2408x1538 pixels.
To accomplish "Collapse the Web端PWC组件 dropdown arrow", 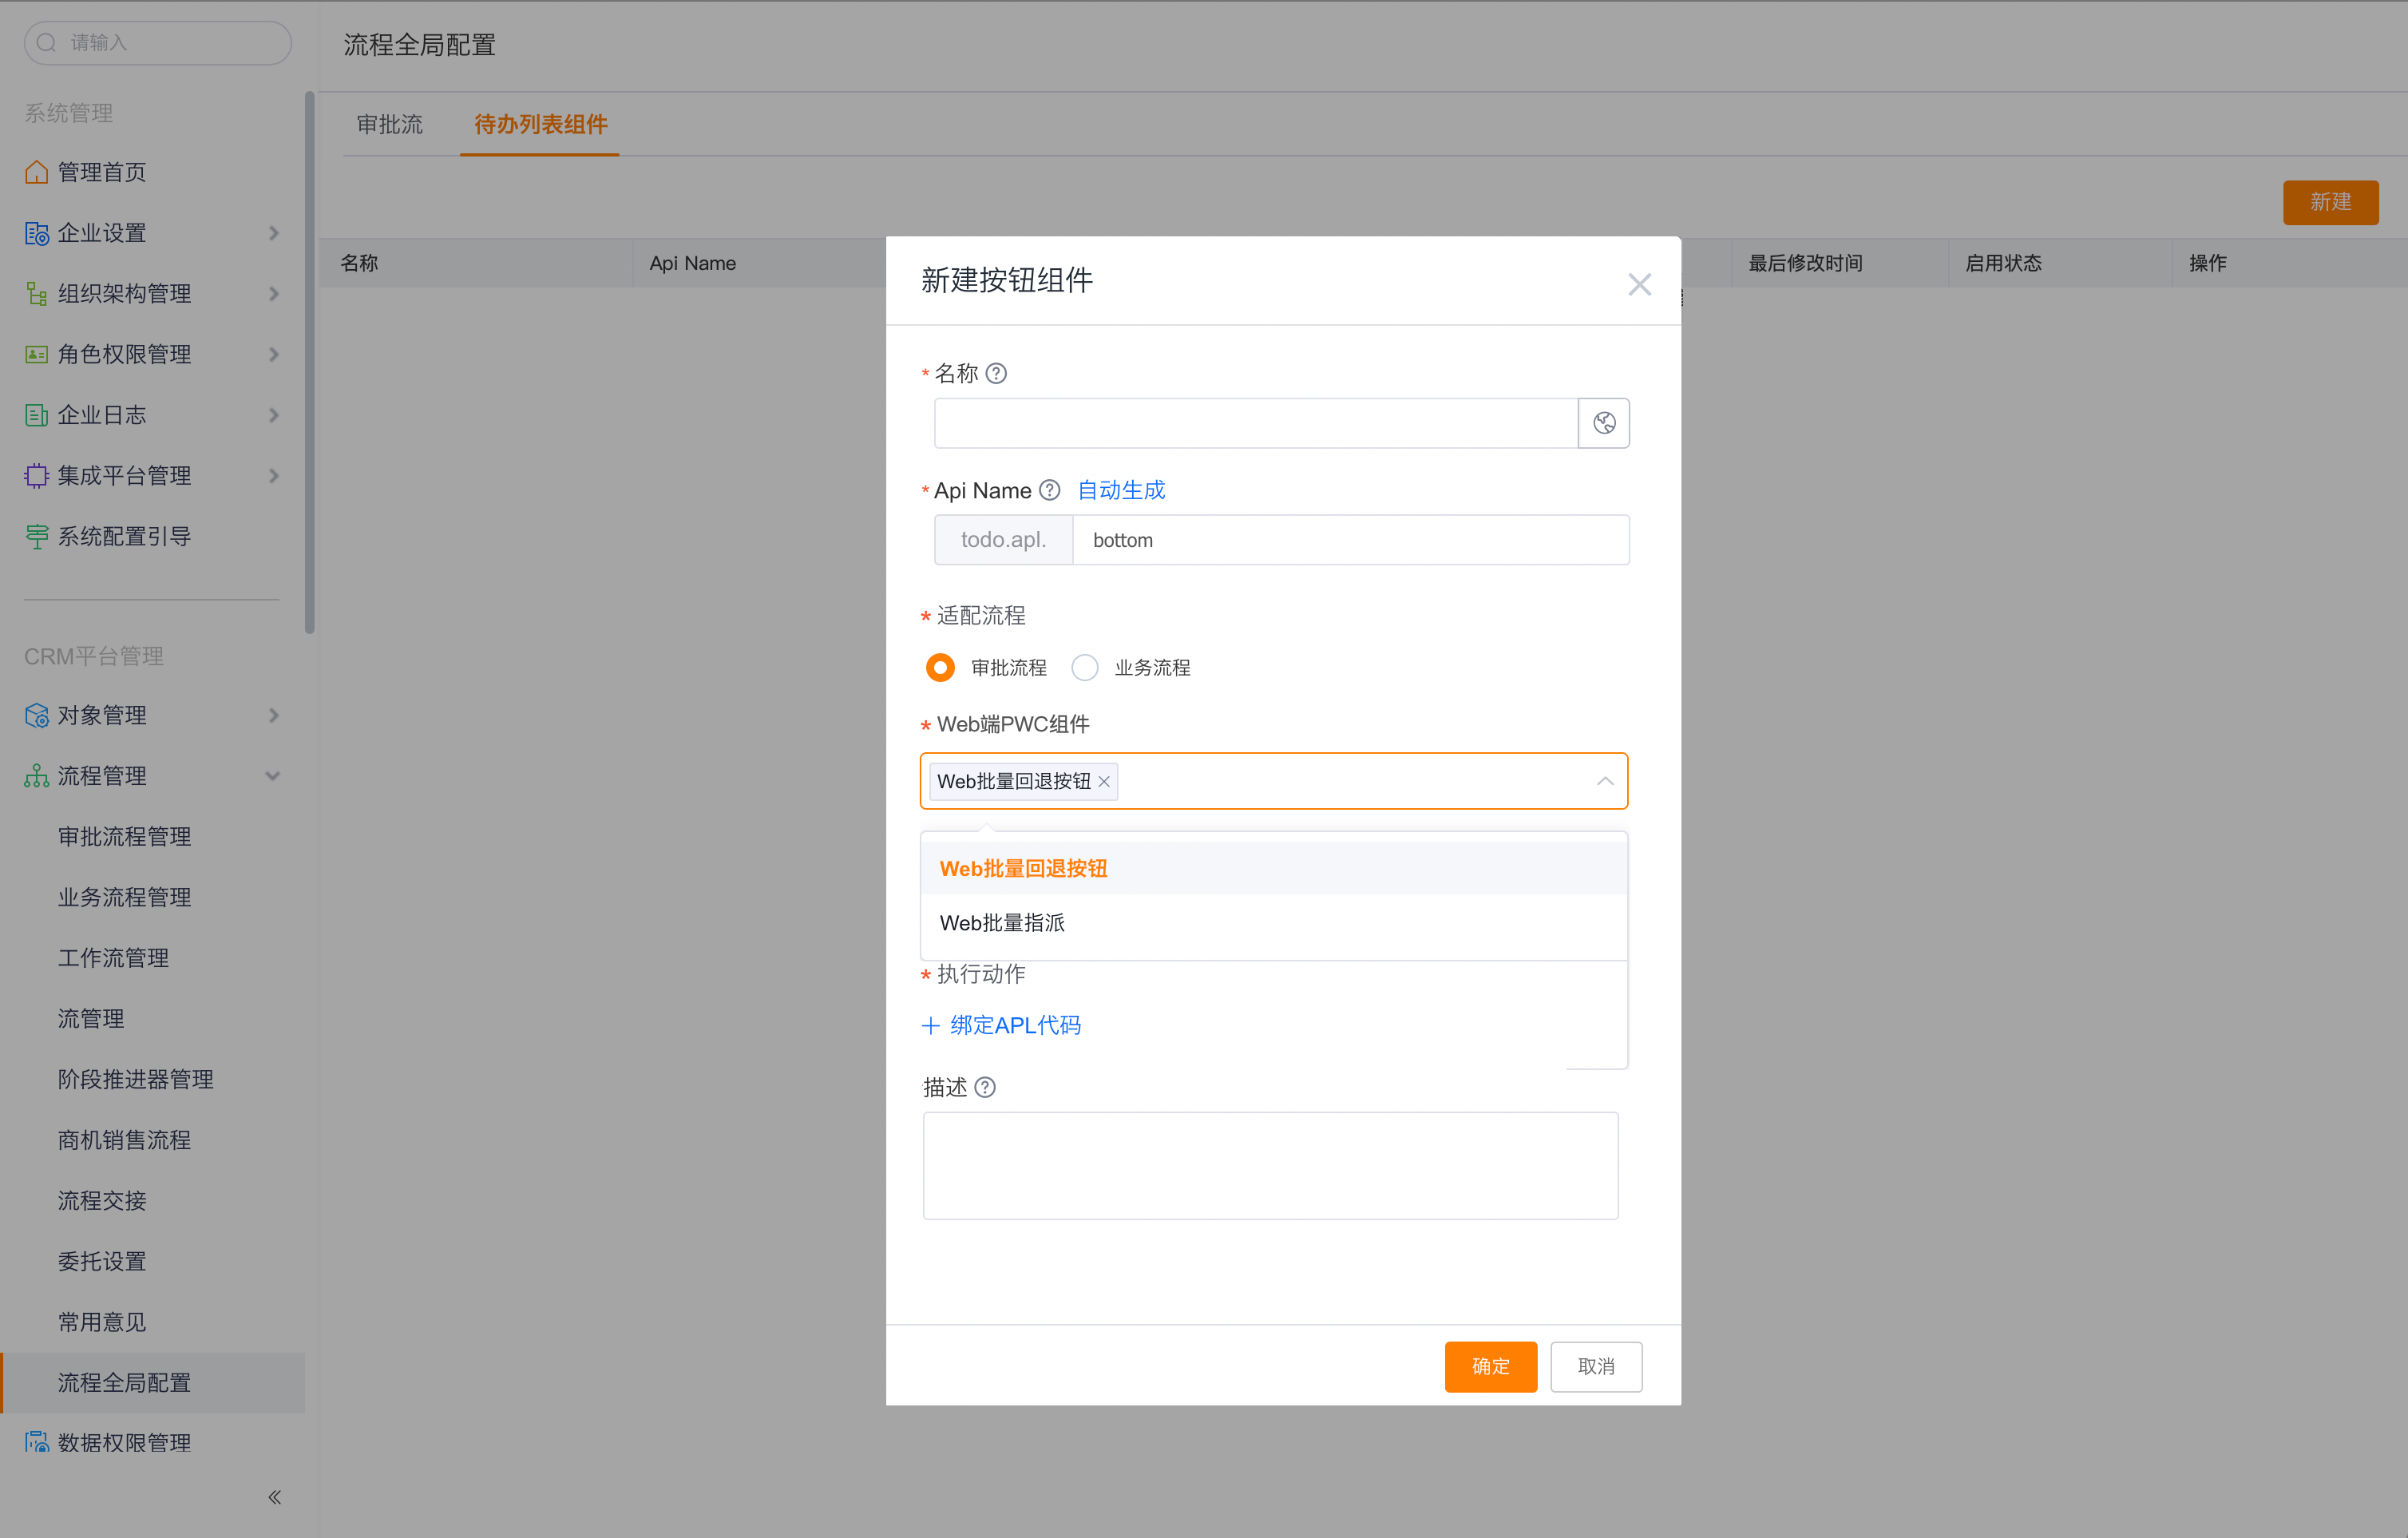I will click(1604, 781).
